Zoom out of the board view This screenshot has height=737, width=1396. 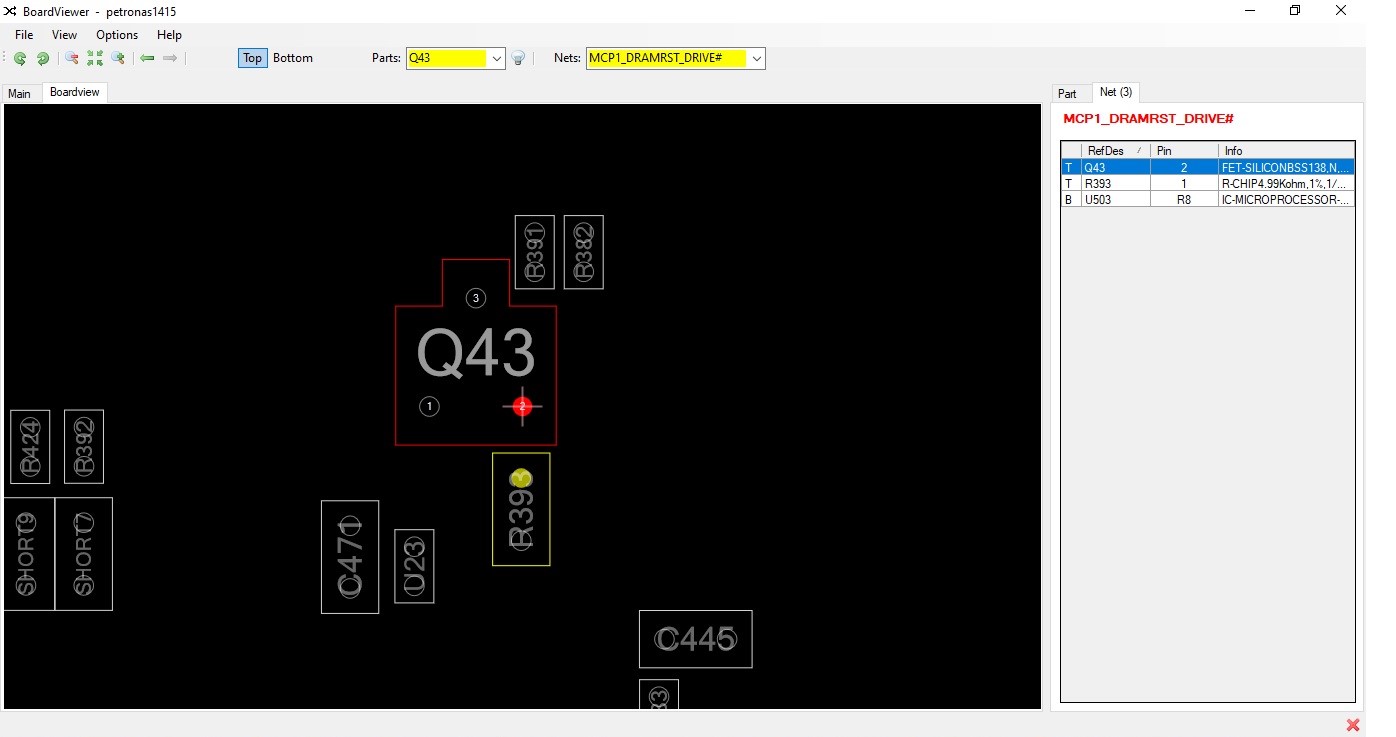72,58
